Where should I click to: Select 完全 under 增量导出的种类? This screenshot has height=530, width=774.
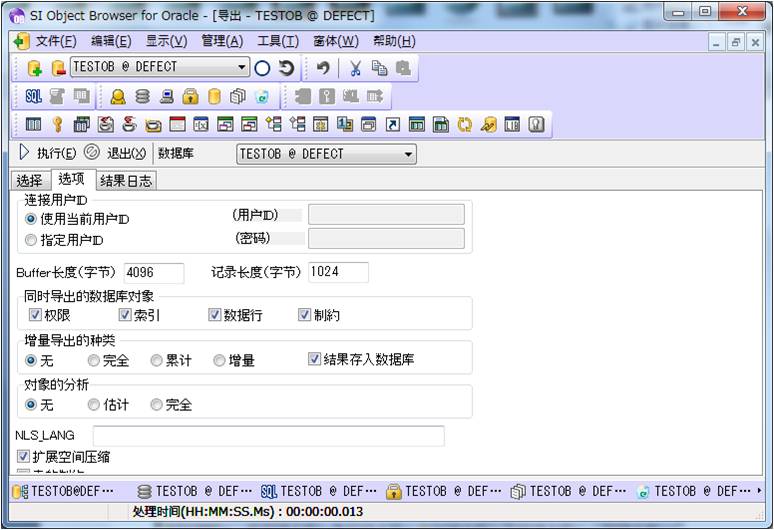pyautogui.click(x=94, y=360)
